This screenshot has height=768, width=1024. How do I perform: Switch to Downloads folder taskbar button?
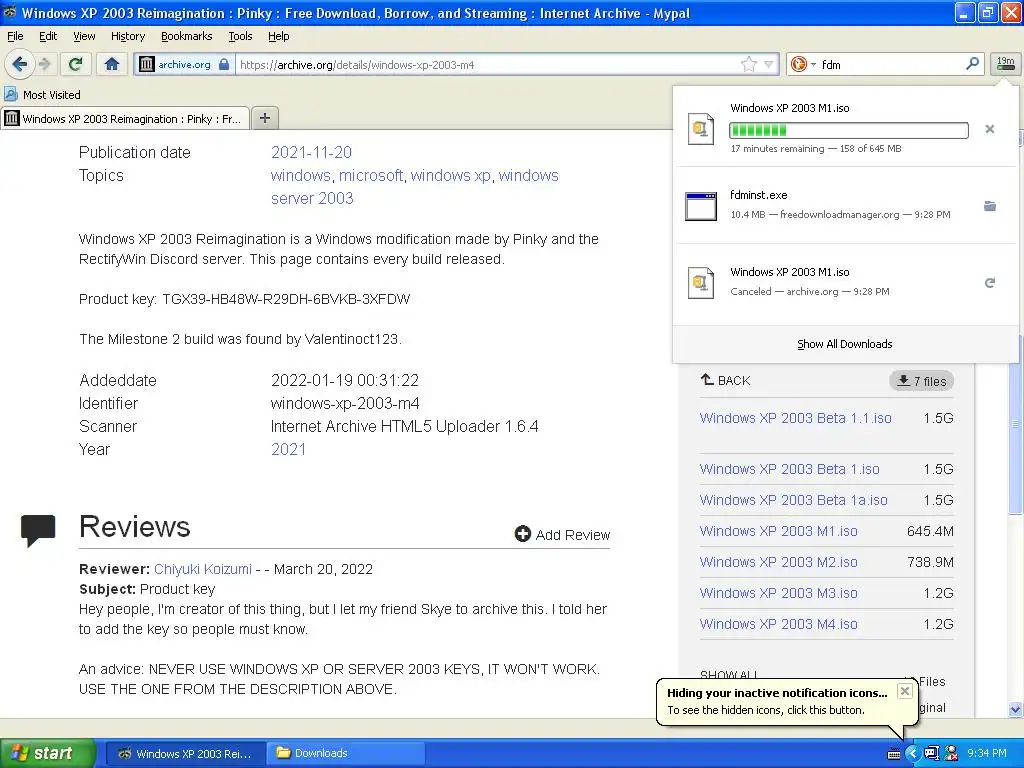(346, 754)
